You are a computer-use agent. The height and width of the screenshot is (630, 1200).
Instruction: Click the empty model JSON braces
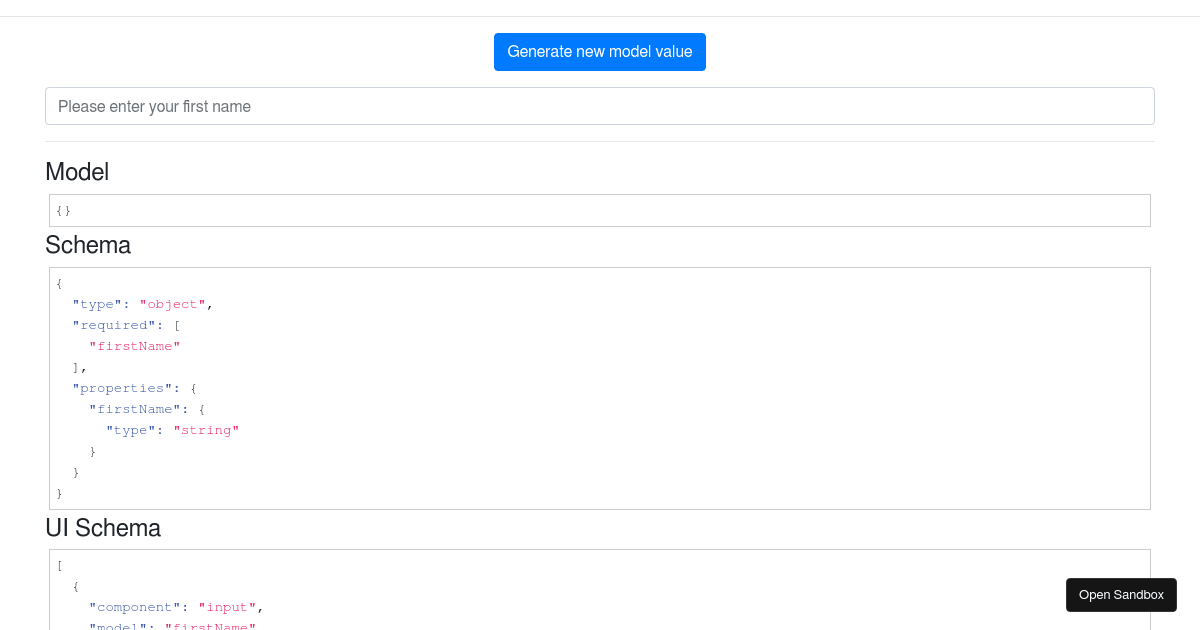pos(64,211)
